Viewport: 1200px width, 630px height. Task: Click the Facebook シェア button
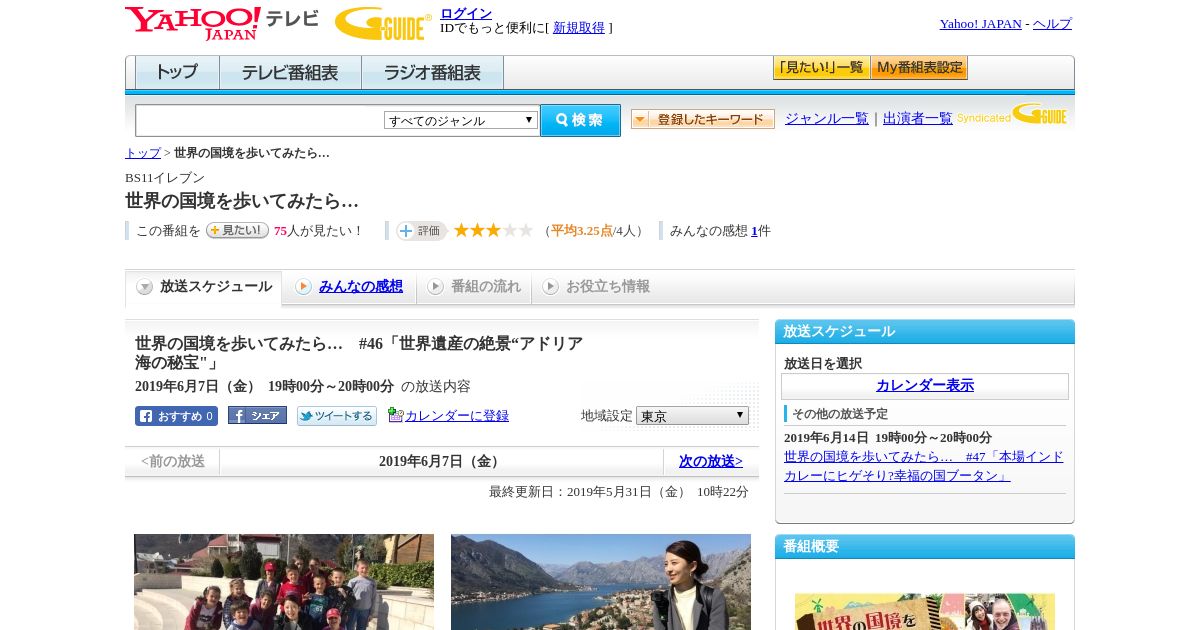click(257, 415)
